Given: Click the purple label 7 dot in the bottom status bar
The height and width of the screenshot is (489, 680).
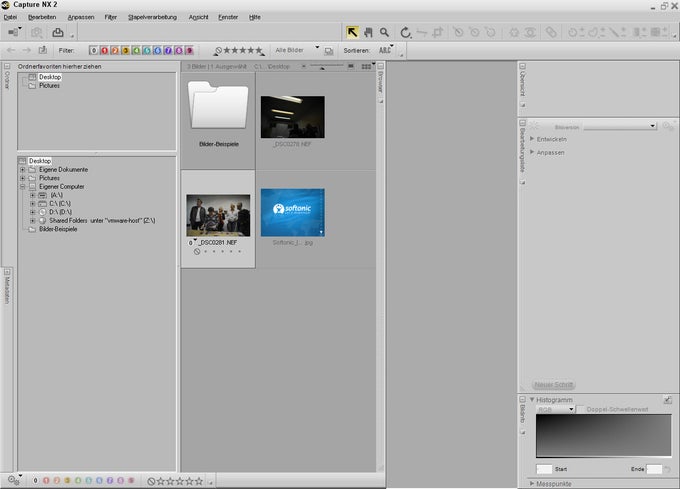Looking at the screenshot, I should tap(110, 480).
